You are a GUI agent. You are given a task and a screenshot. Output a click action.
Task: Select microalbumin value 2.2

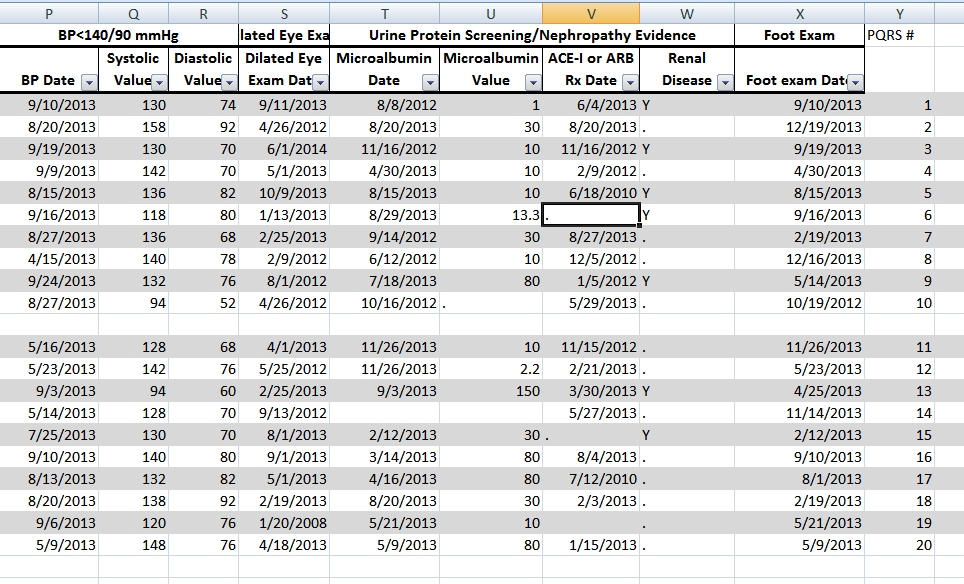click(x=491, y=369)
